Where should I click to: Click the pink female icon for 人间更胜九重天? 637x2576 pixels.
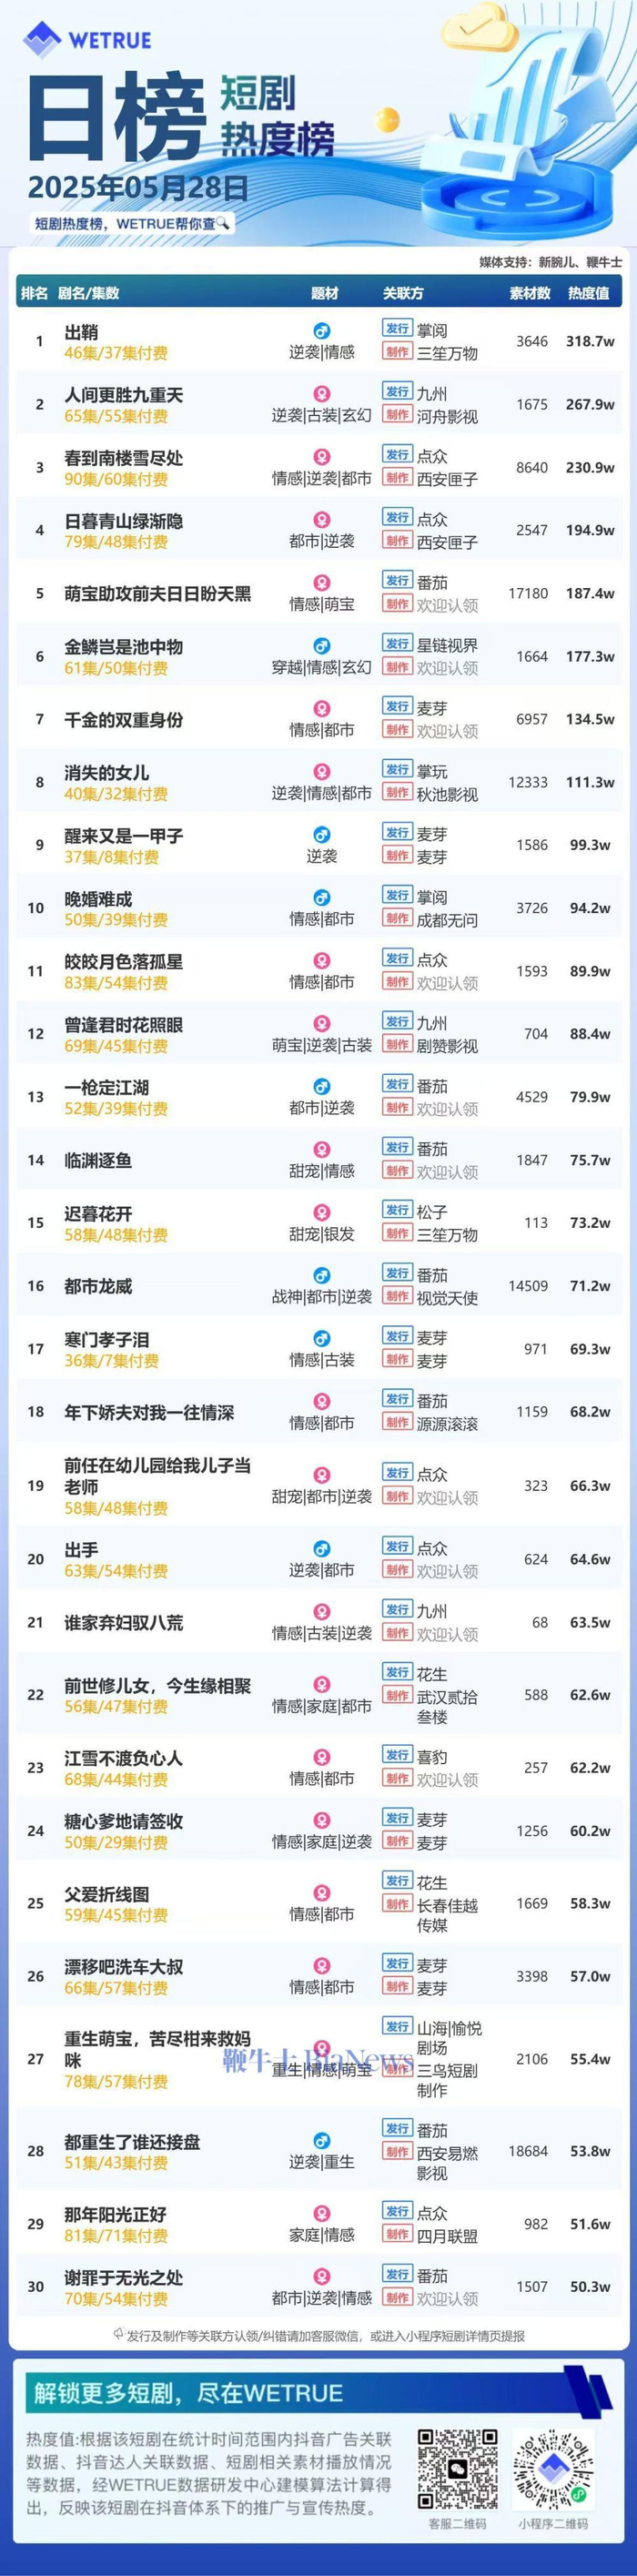(x=322, y=393)
